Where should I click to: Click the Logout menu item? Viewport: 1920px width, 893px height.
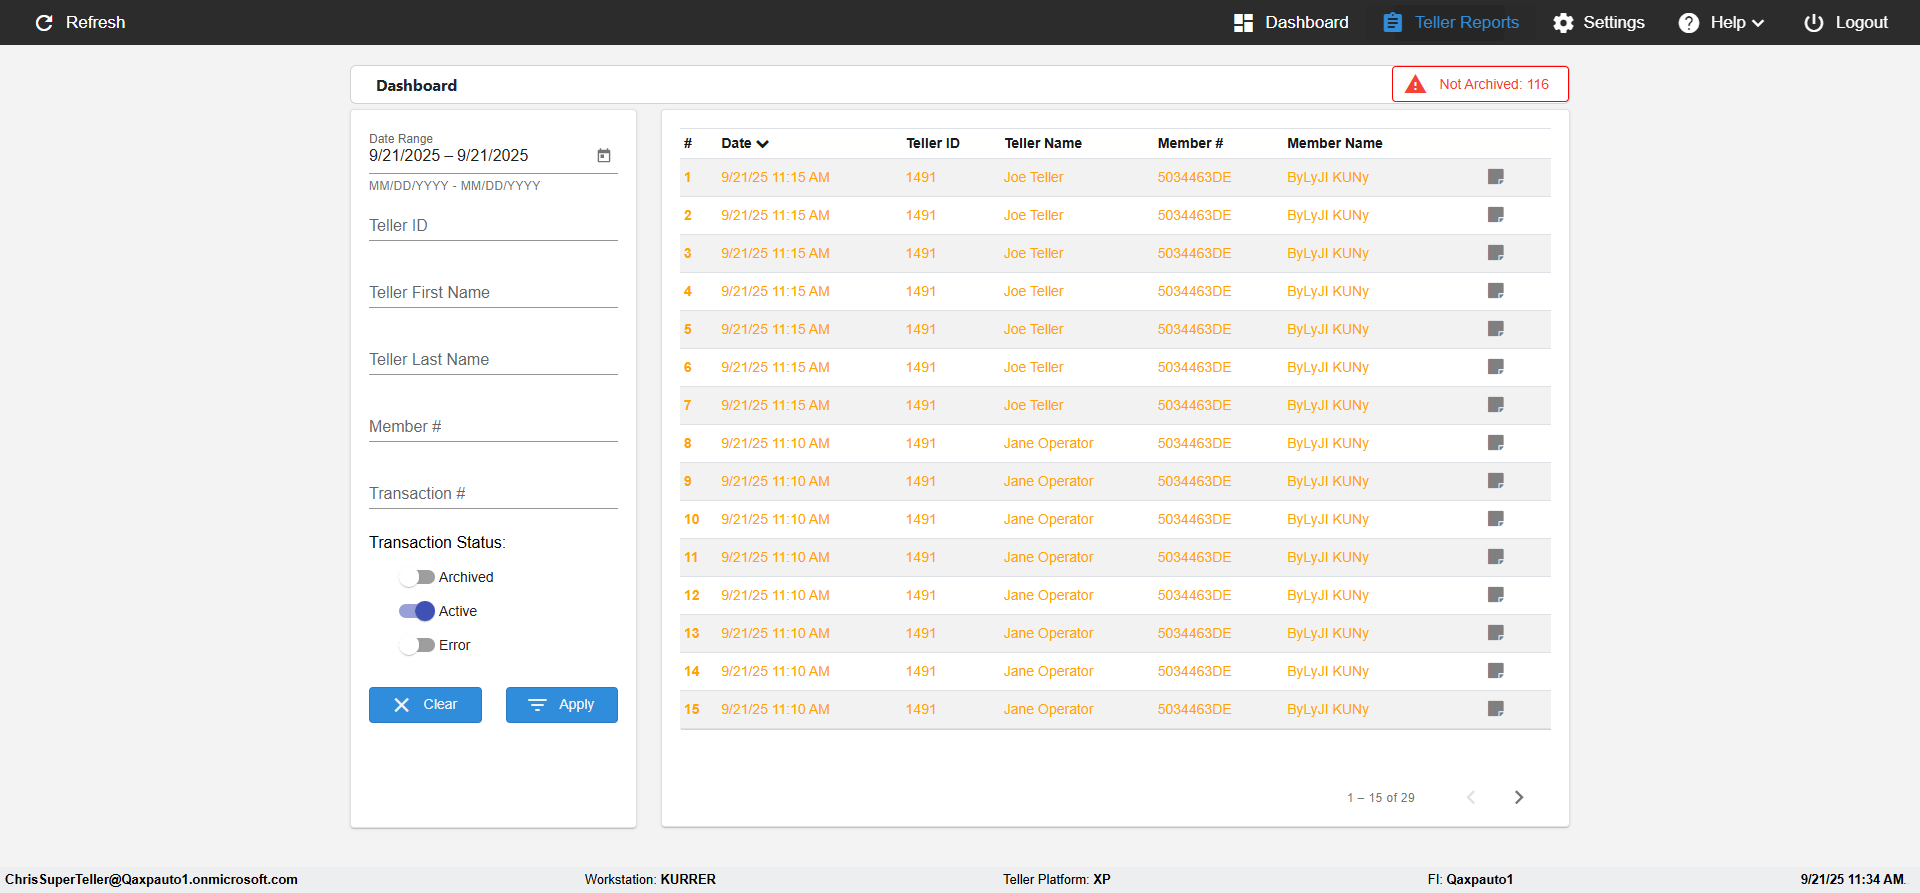(1846, 22)
